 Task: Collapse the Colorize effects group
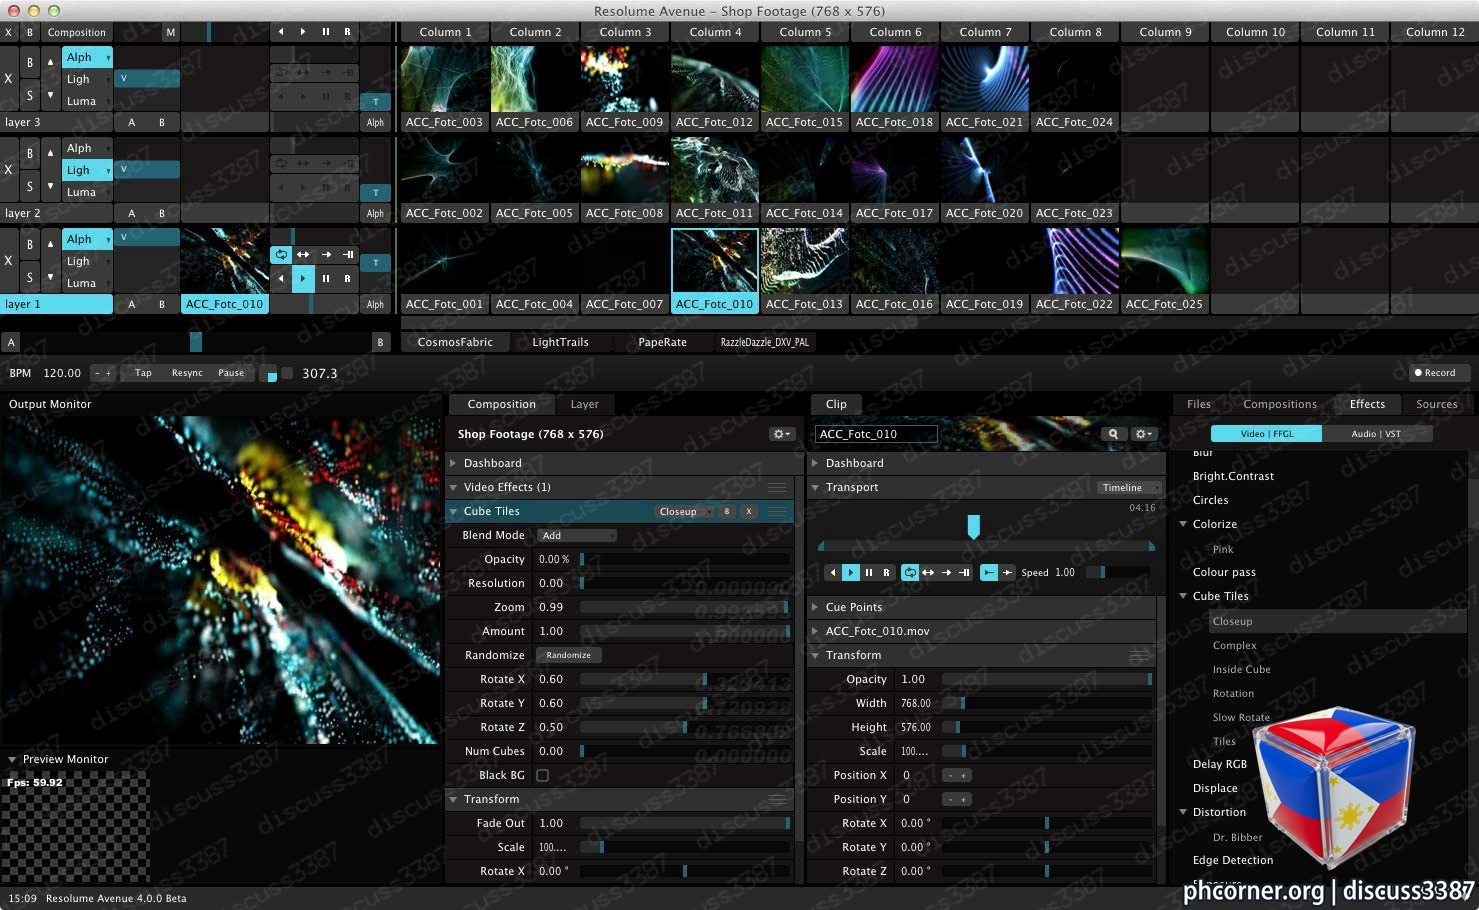click(1184, 524)
